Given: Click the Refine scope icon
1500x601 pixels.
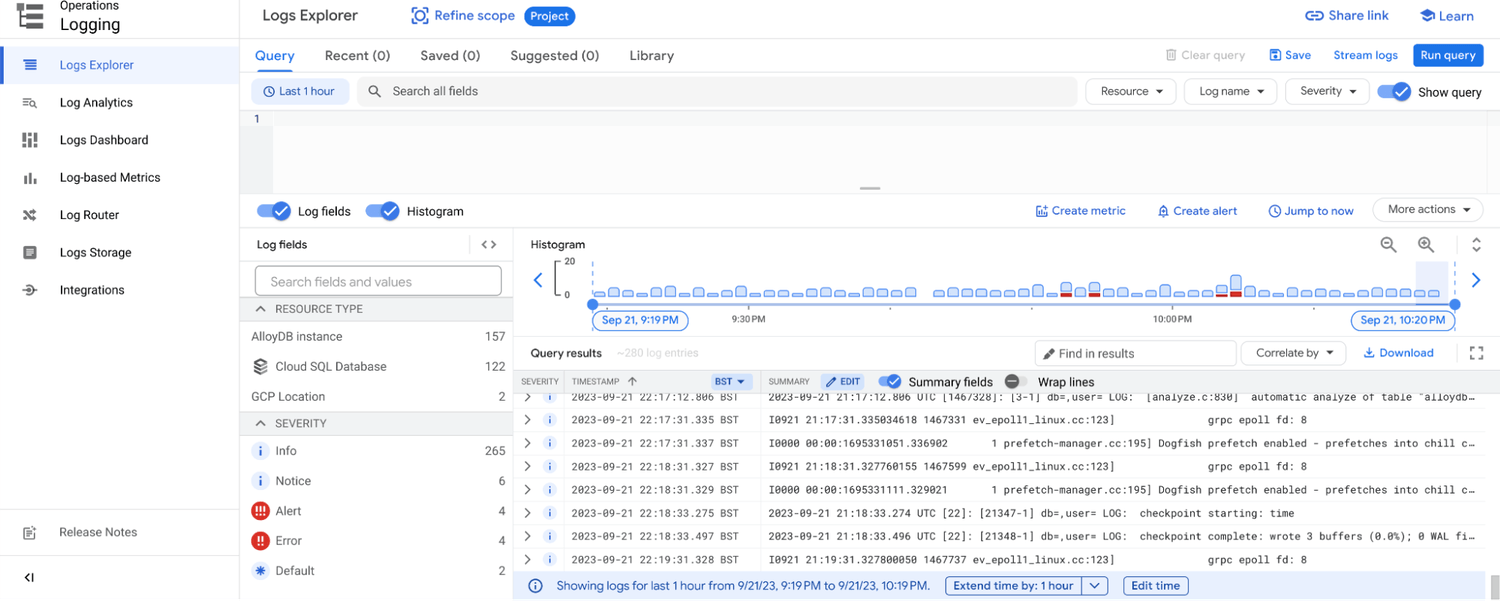Looking at the screenshot, I should click(x=420, y=16).
